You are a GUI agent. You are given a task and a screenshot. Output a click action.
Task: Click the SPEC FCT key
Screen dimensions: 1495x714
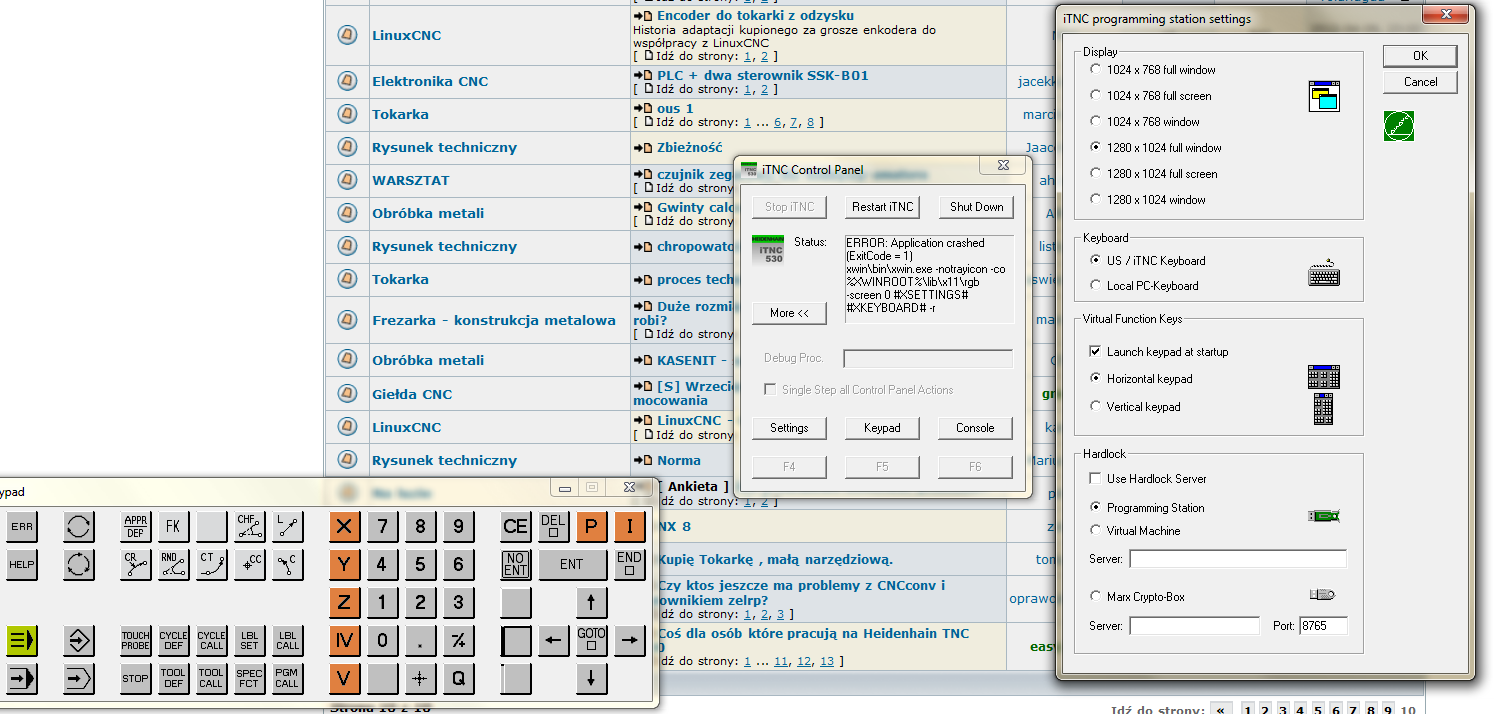(x=250, y=678)
